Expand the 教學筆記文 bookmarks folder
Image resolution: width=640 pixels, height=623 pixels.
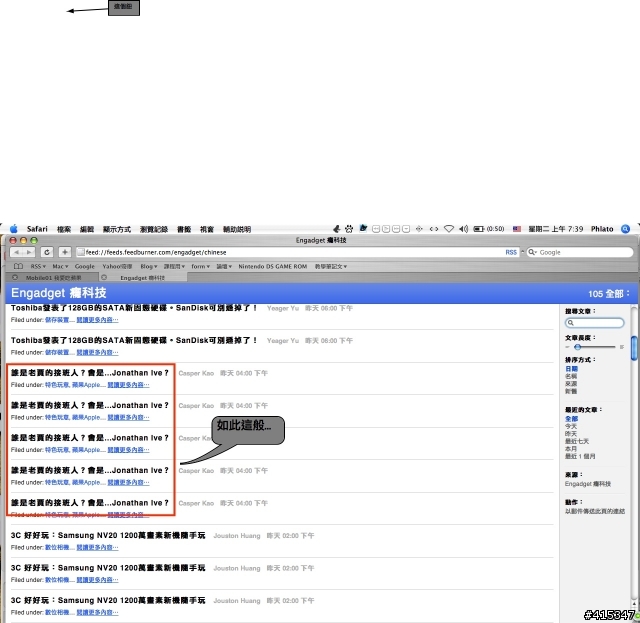click(331, 266)
